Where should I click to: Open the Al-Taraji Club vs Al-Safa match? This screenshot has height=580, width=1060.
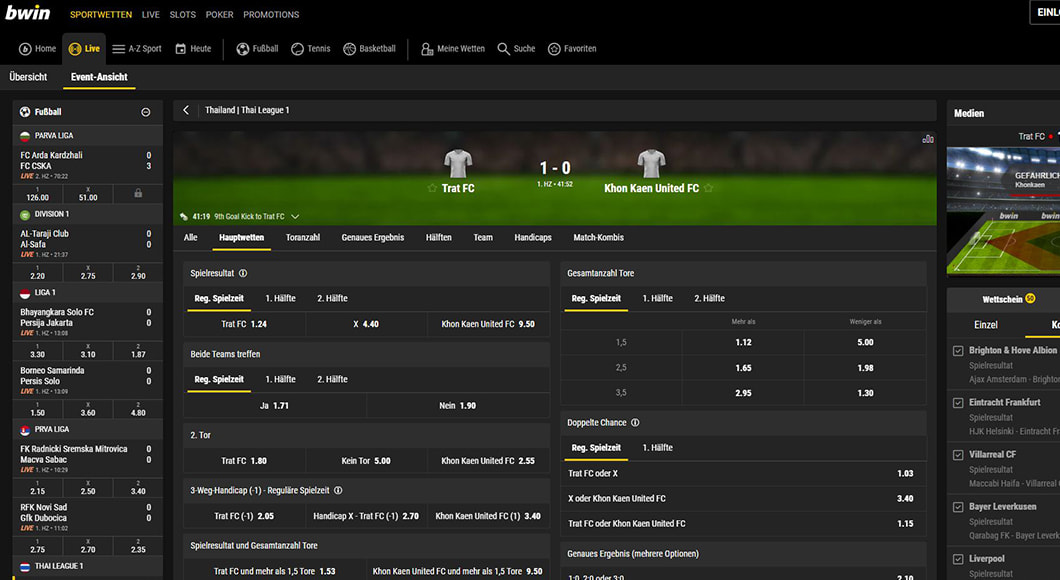click(x=86, y=244)
